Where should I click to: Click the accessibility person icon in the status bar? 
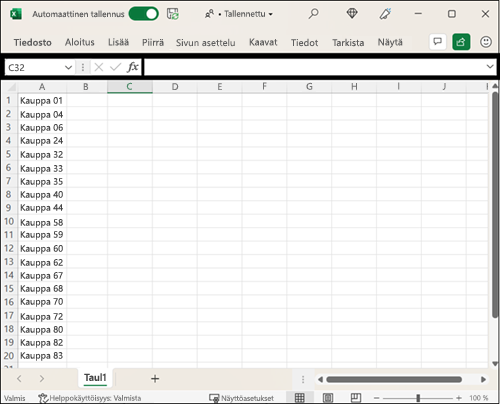point(43,398)
